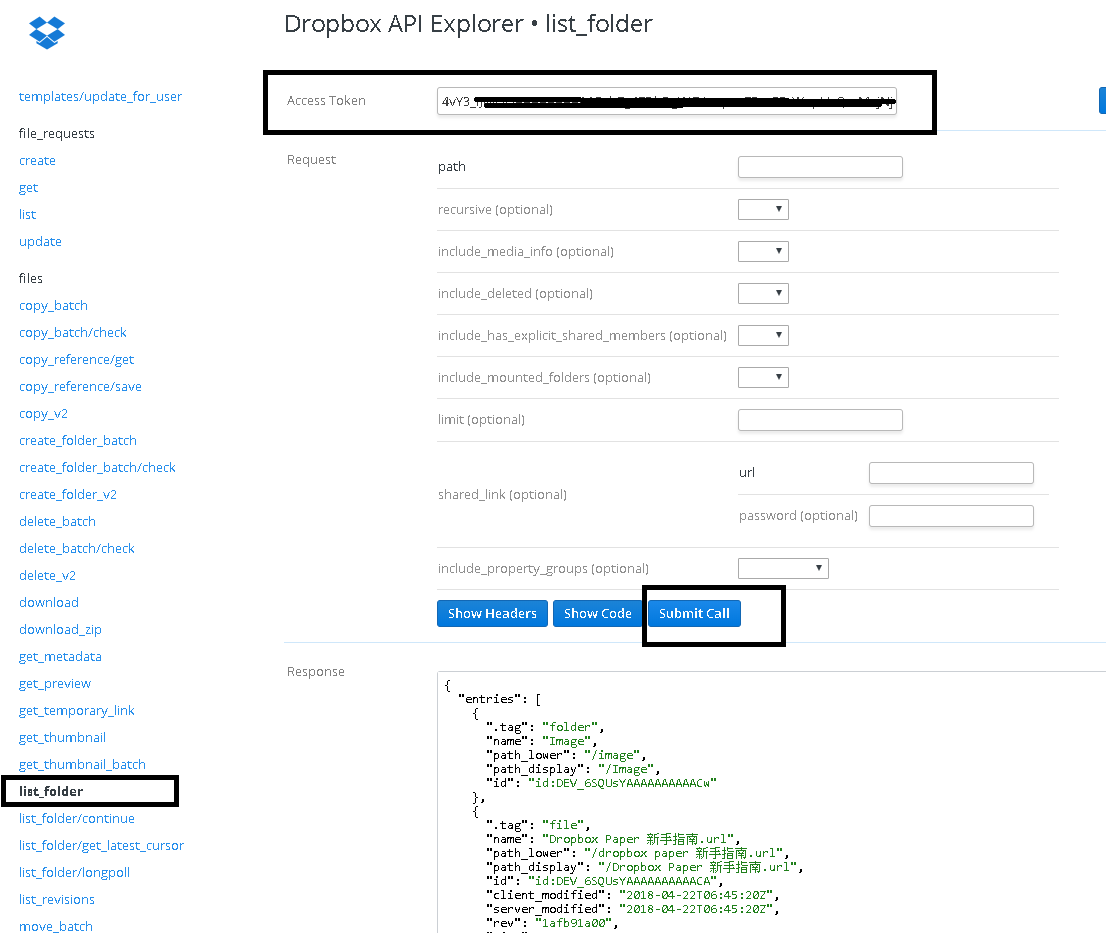The width and height of the screenshot is (1106, 933).
Task: Open get_temporary_link endpoint link
Action: [77, 711]
